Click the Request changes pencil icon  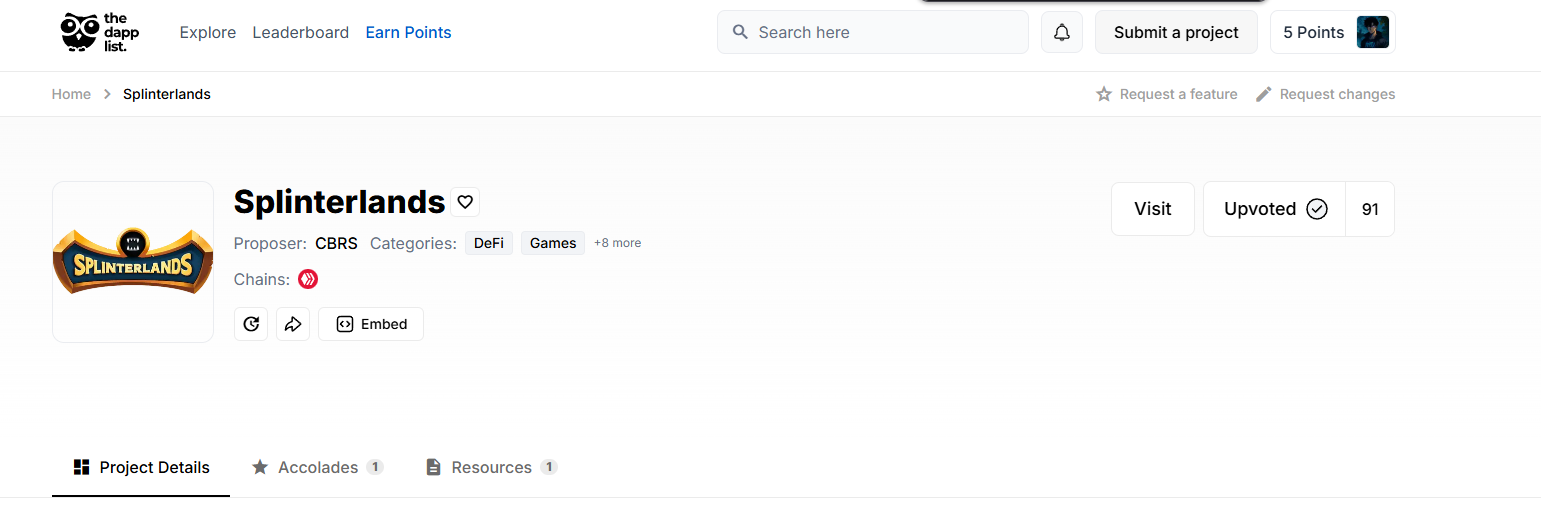1264,94
